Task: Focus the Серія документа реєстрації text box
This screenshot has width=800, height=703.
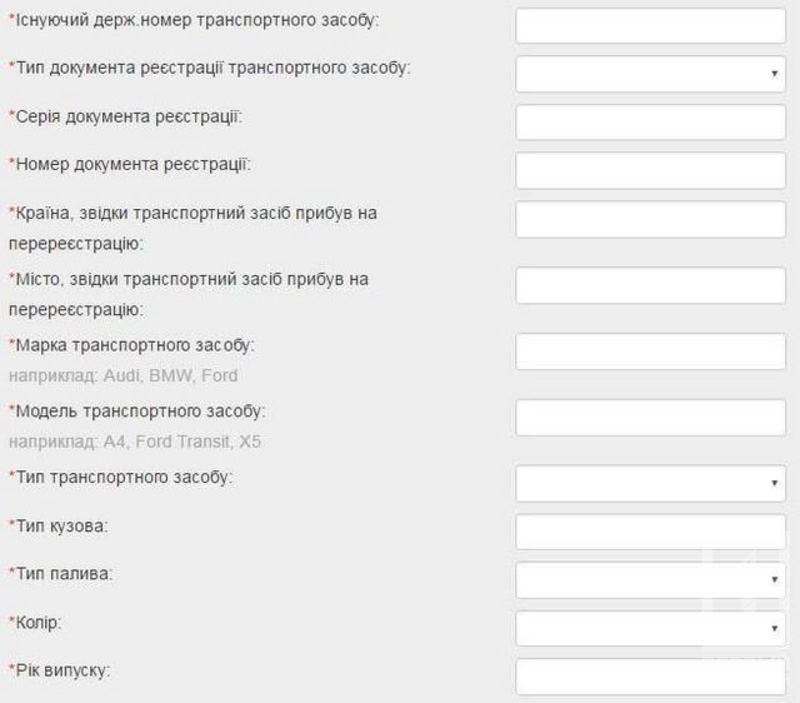Action: (x=650, y=121)
